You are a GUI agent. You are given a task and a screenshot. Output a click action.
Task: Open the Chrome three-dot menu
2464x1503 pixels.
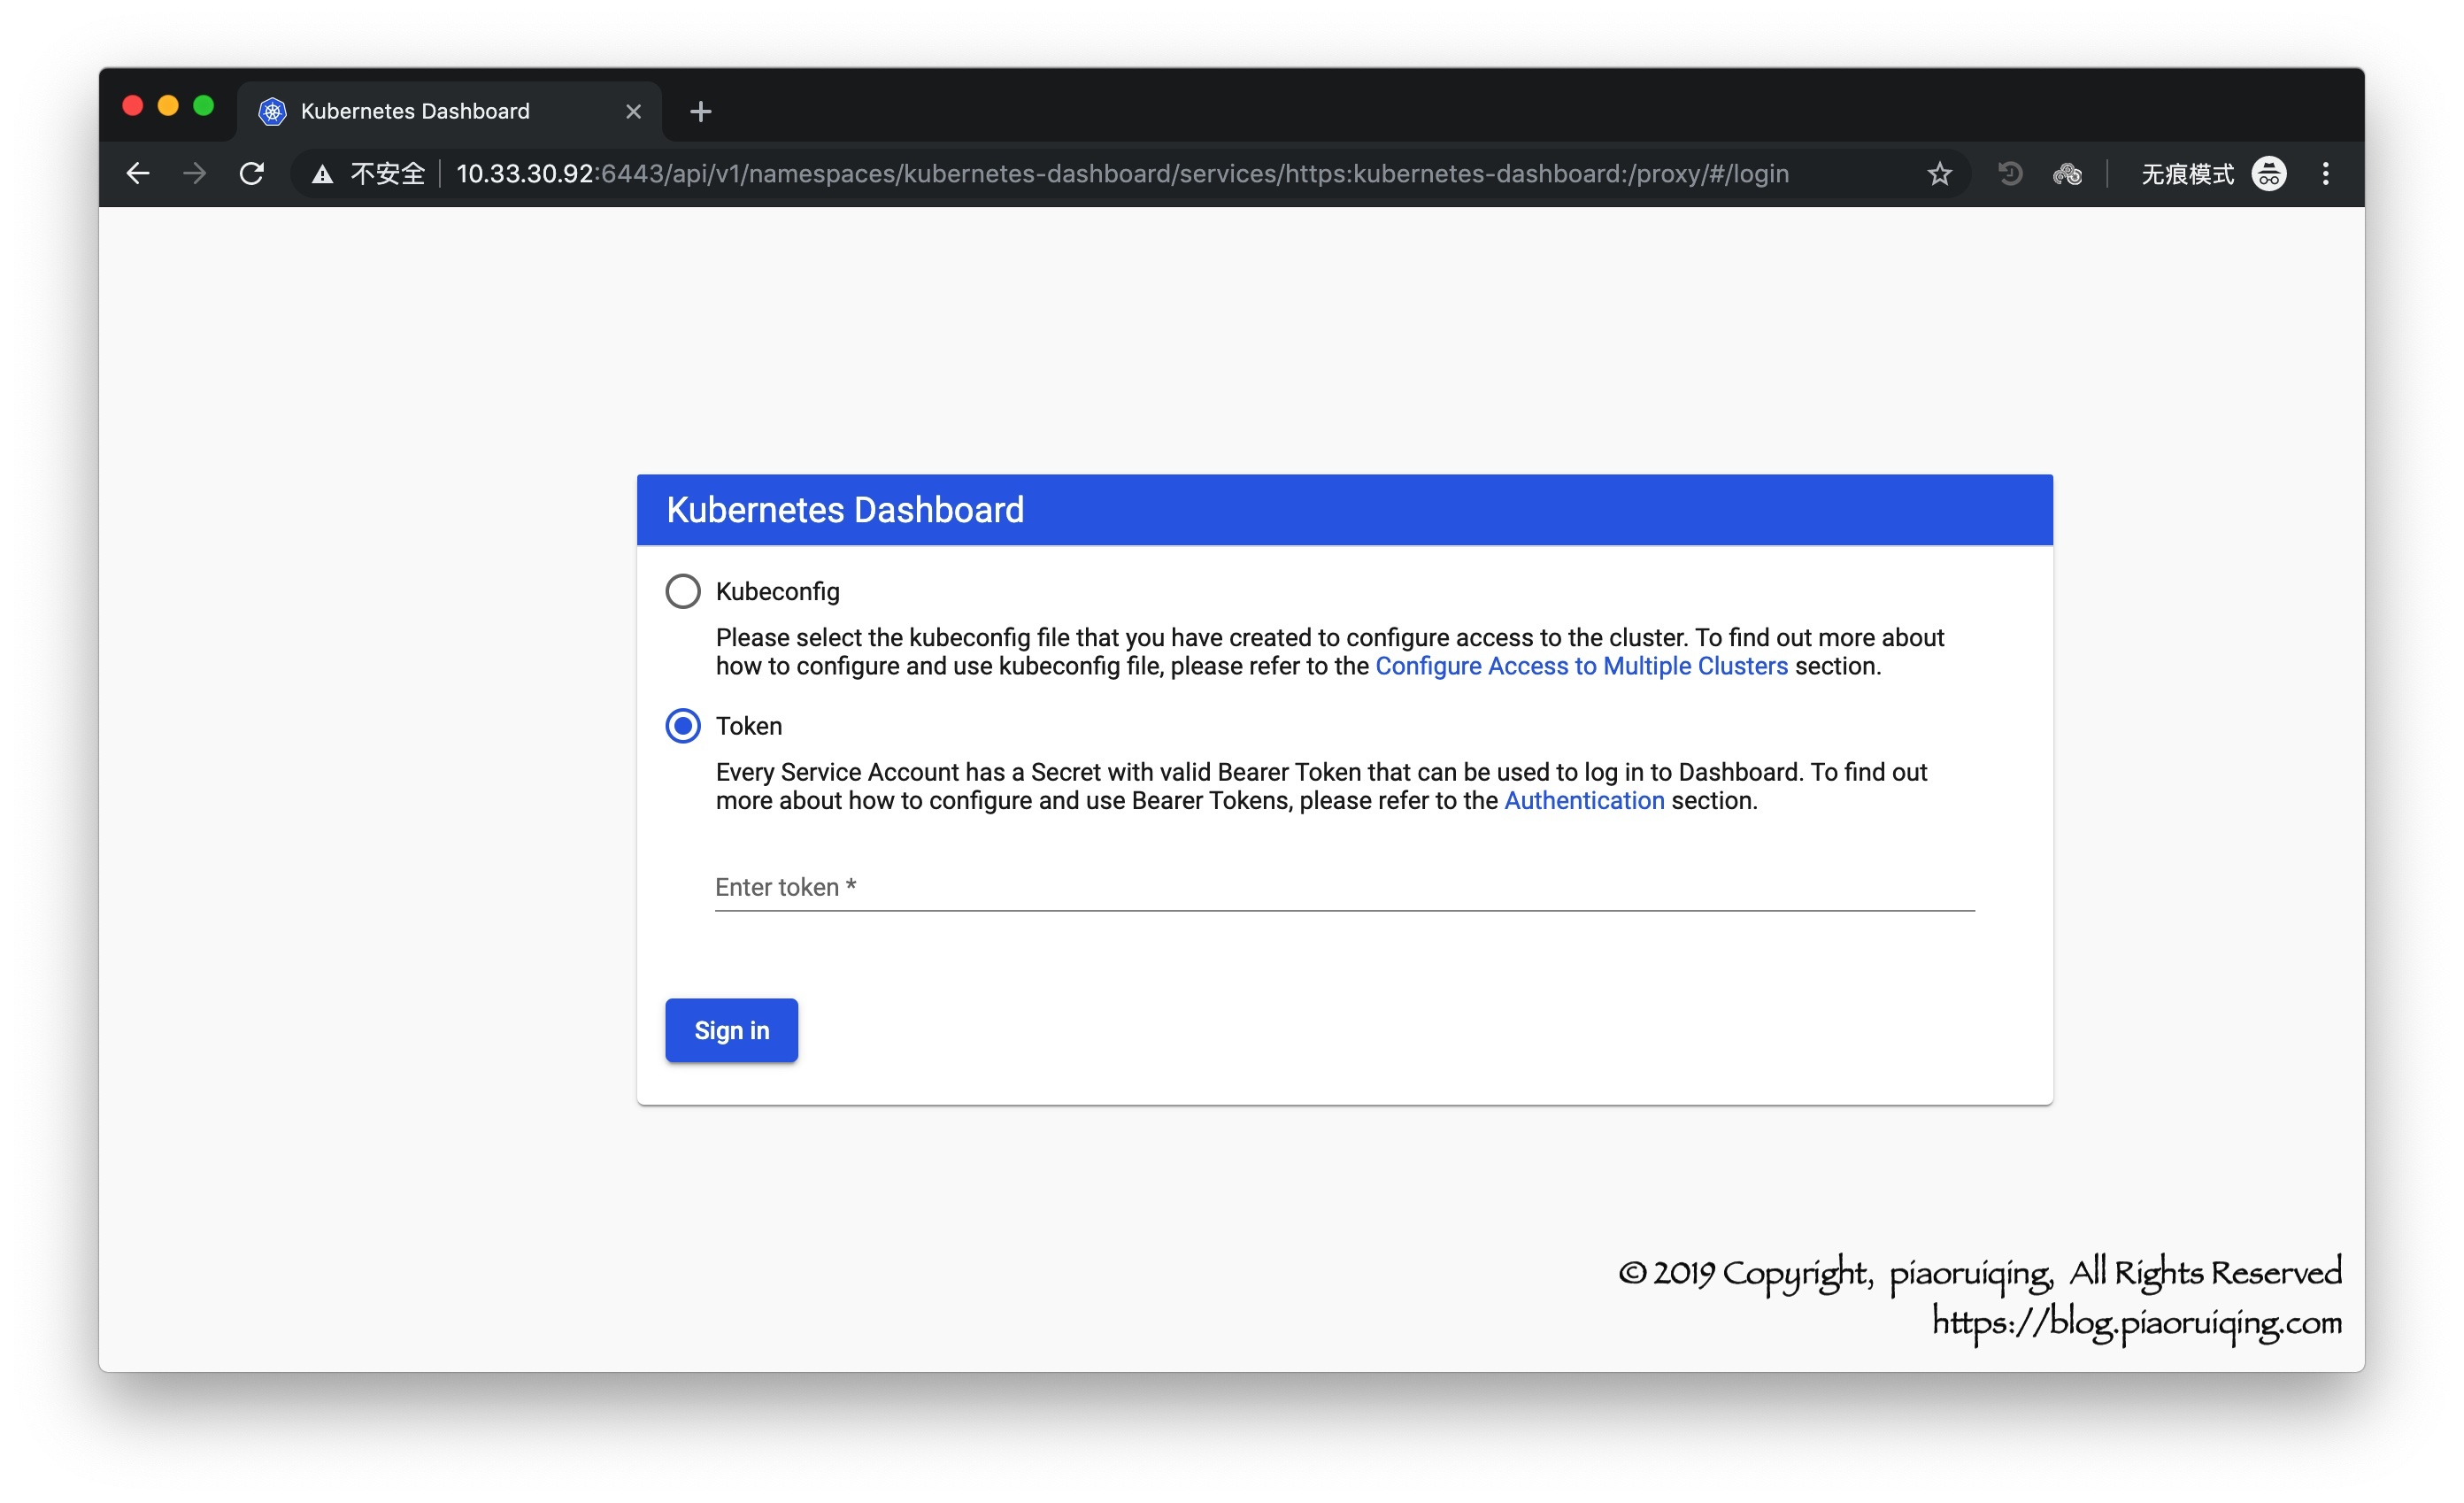click(x=2326, y=174)
